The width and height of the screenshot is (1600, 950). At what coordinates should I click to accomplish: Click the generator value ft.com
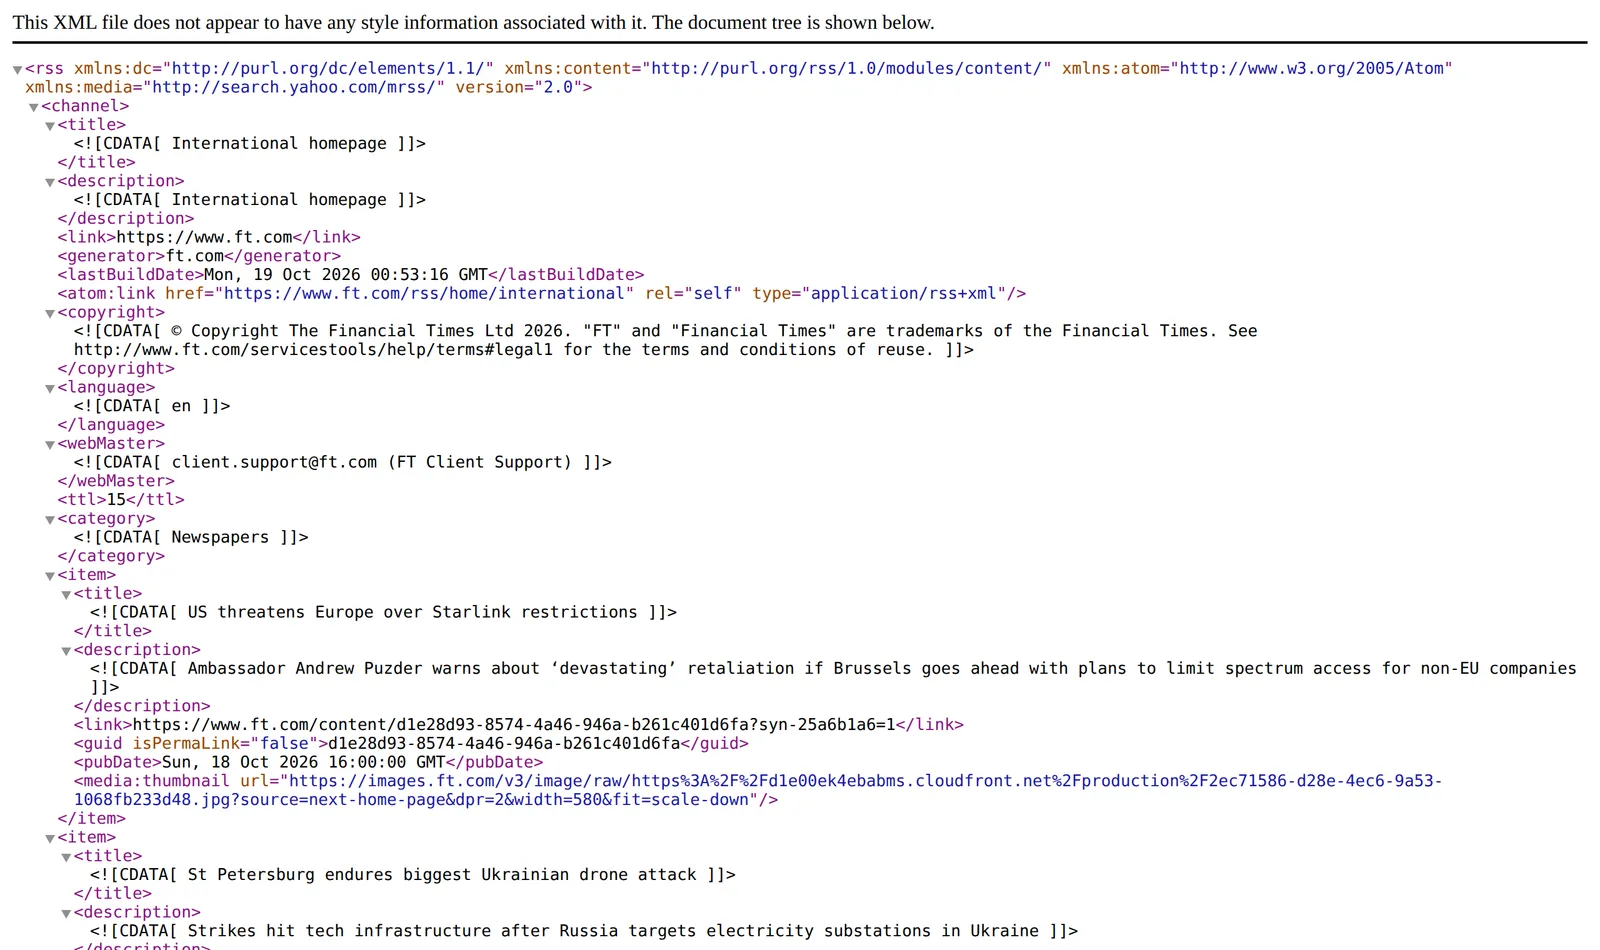[x=194, y=256]
